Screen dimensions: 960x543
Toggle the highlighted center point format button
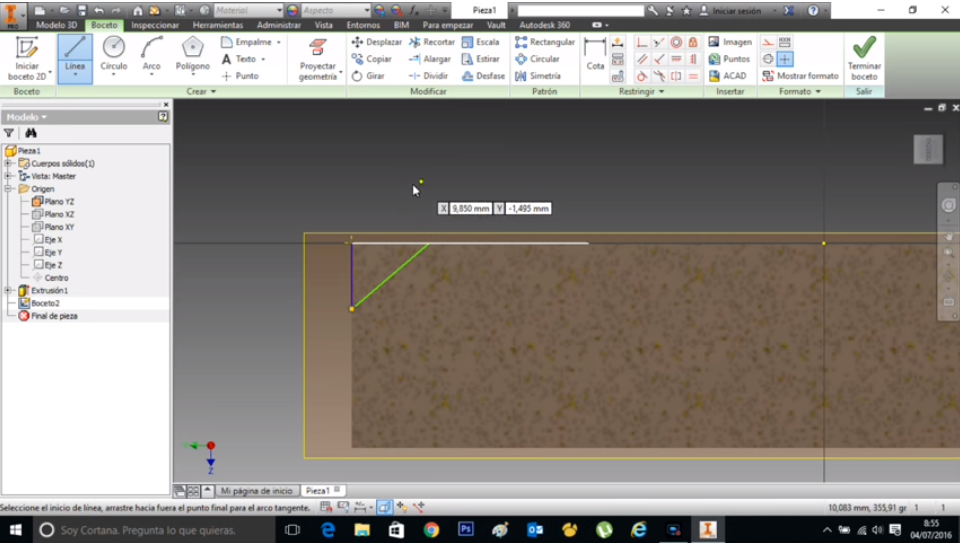tap(785, 59)
